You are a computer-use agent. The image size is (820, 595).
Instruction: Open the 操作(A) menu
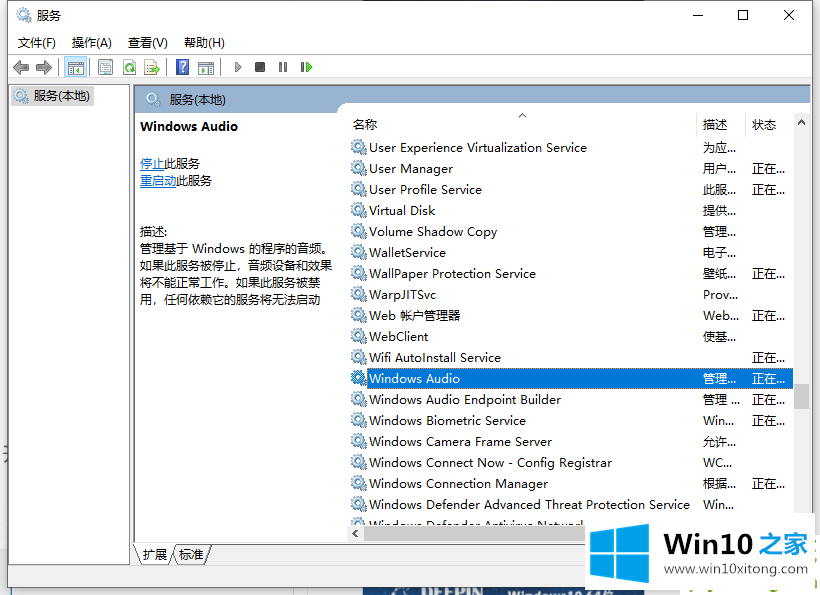coord(92,43)
